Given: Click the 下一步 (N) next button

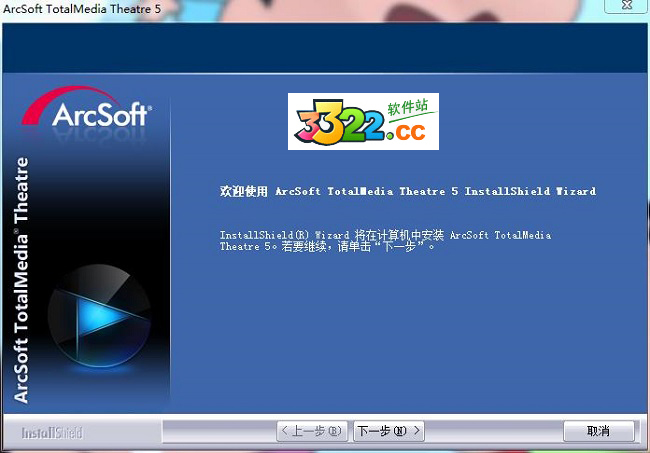Looking at the screenshot, I should (389, 431).
